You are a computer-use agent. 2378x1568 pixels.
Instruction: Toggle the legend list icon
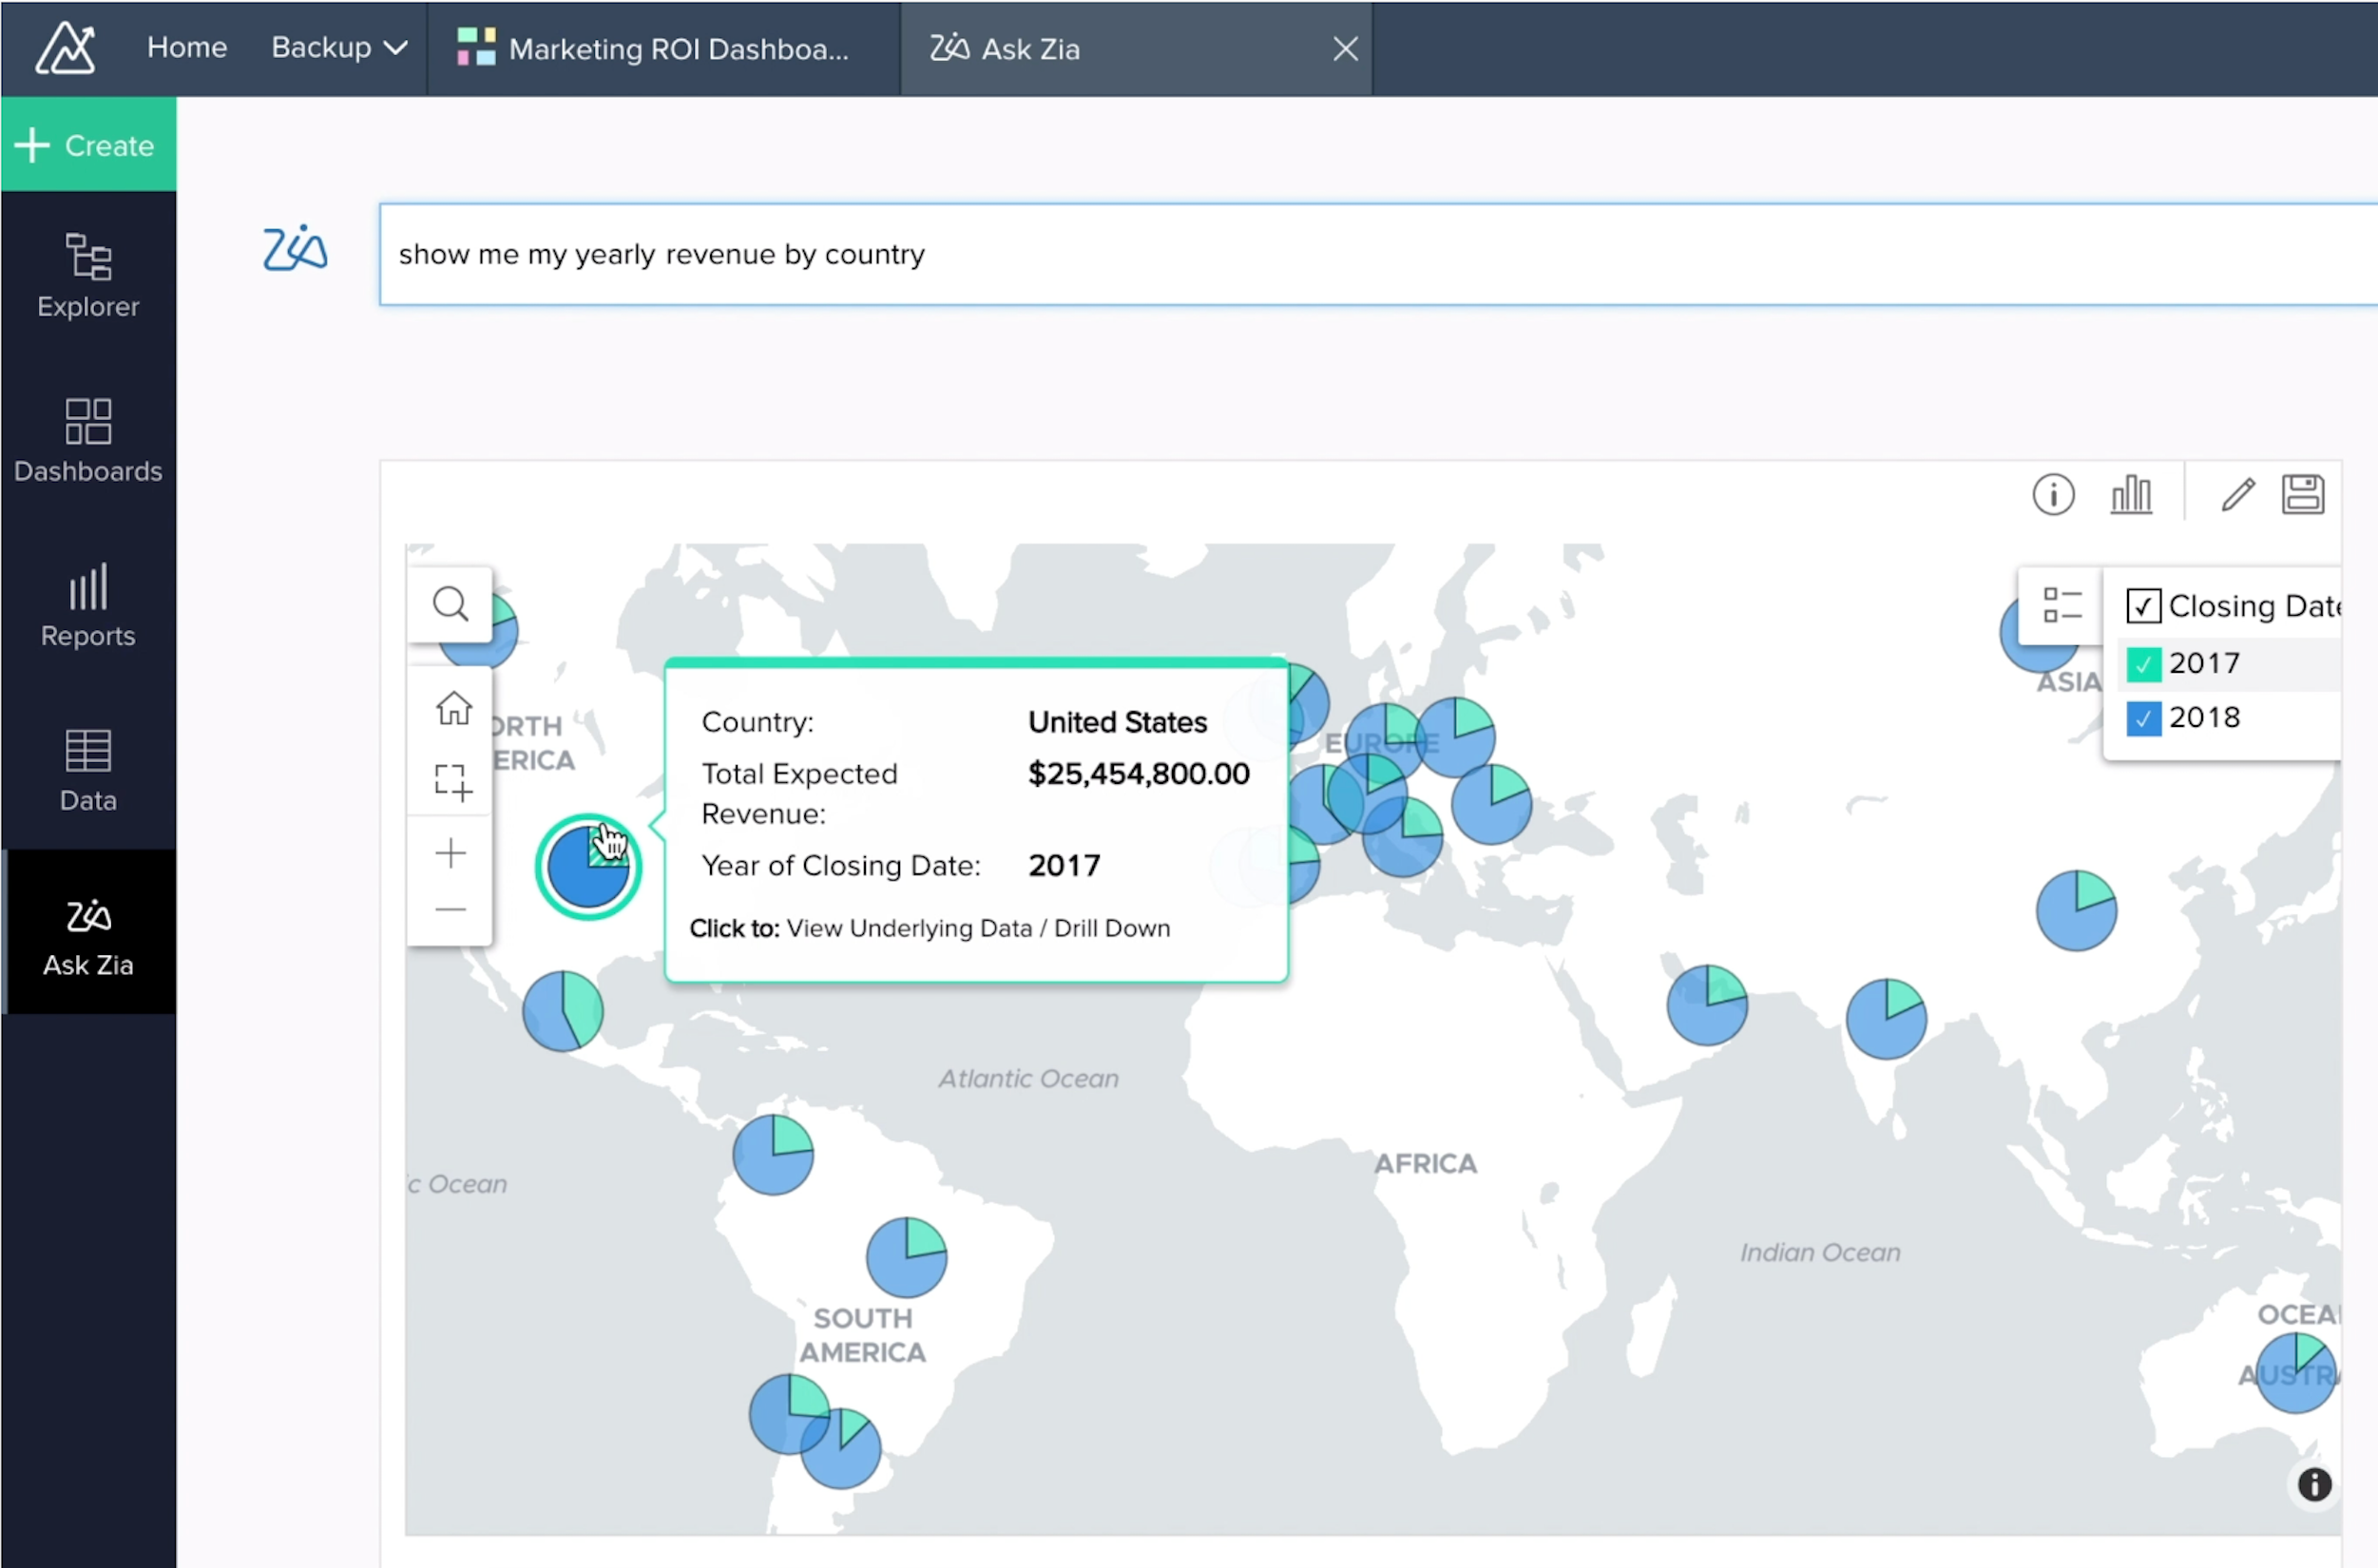(2061, 605)
